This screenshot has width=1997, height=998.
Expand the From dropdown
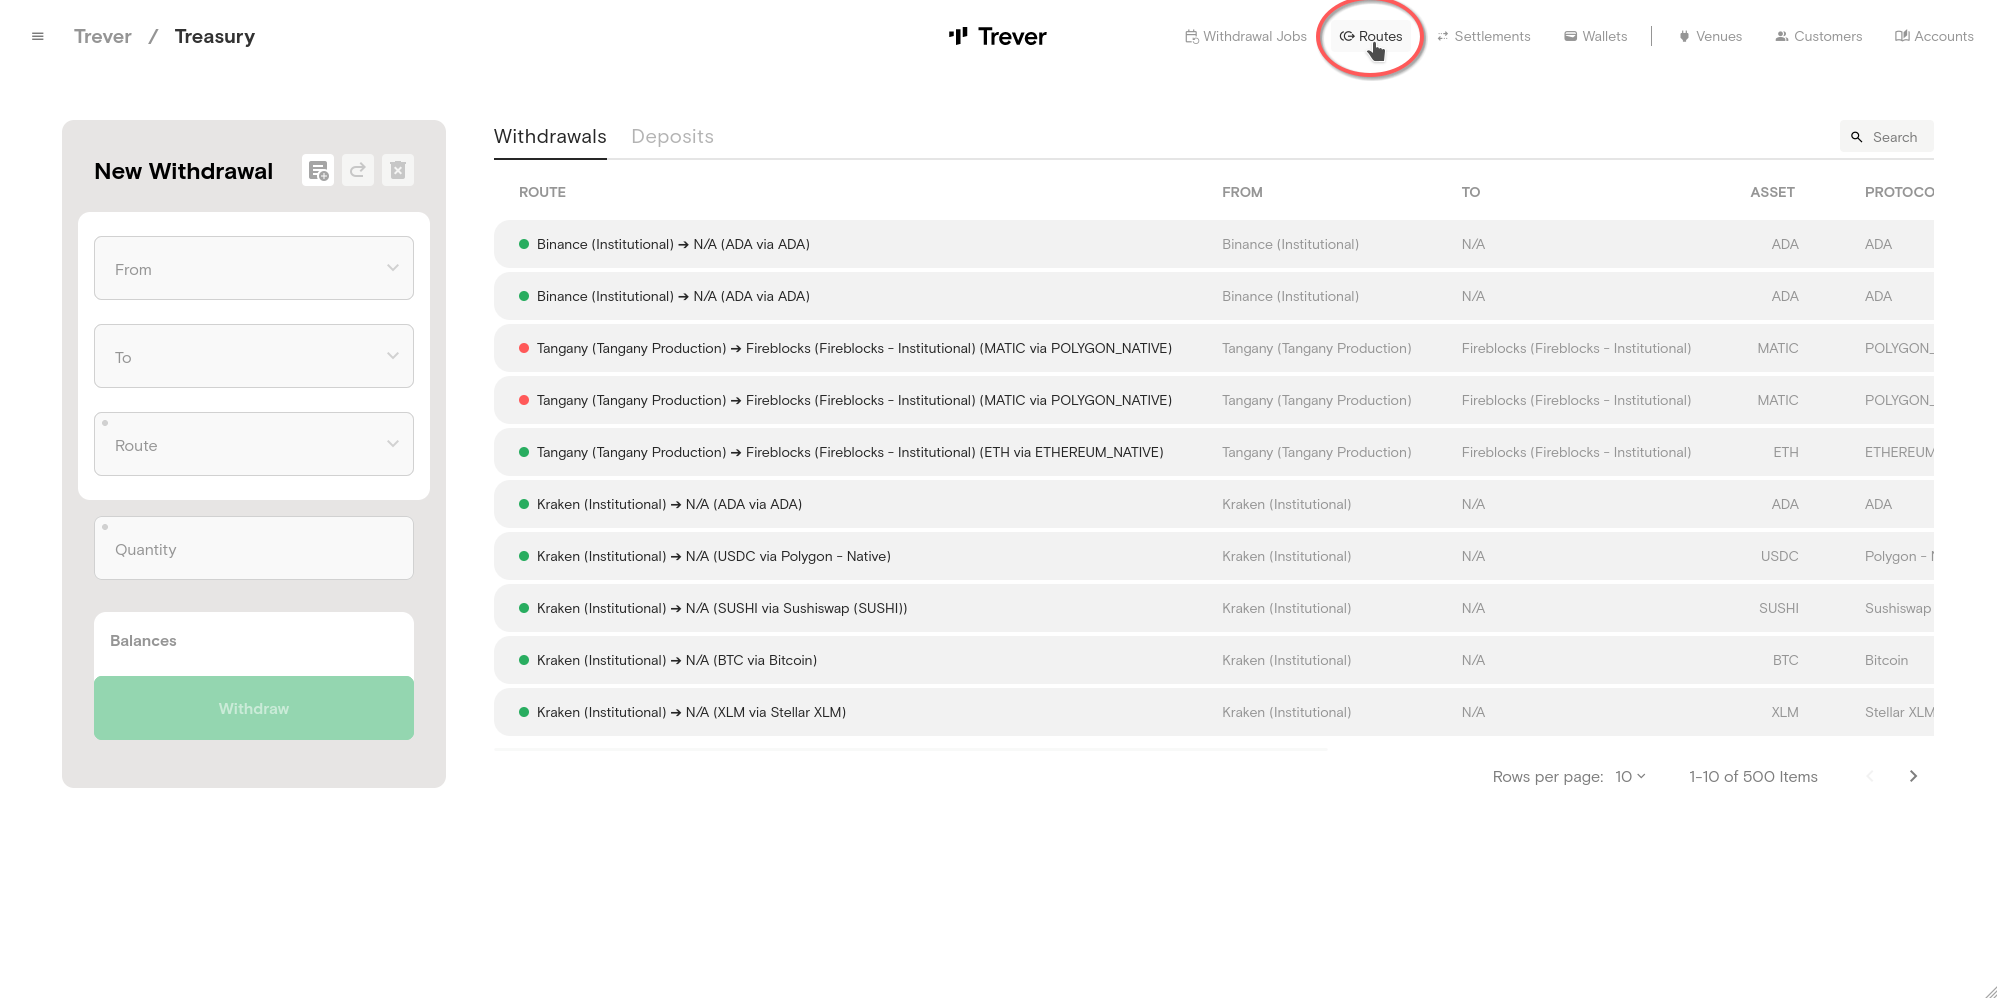pyautogui.click(x=254, y=268)
